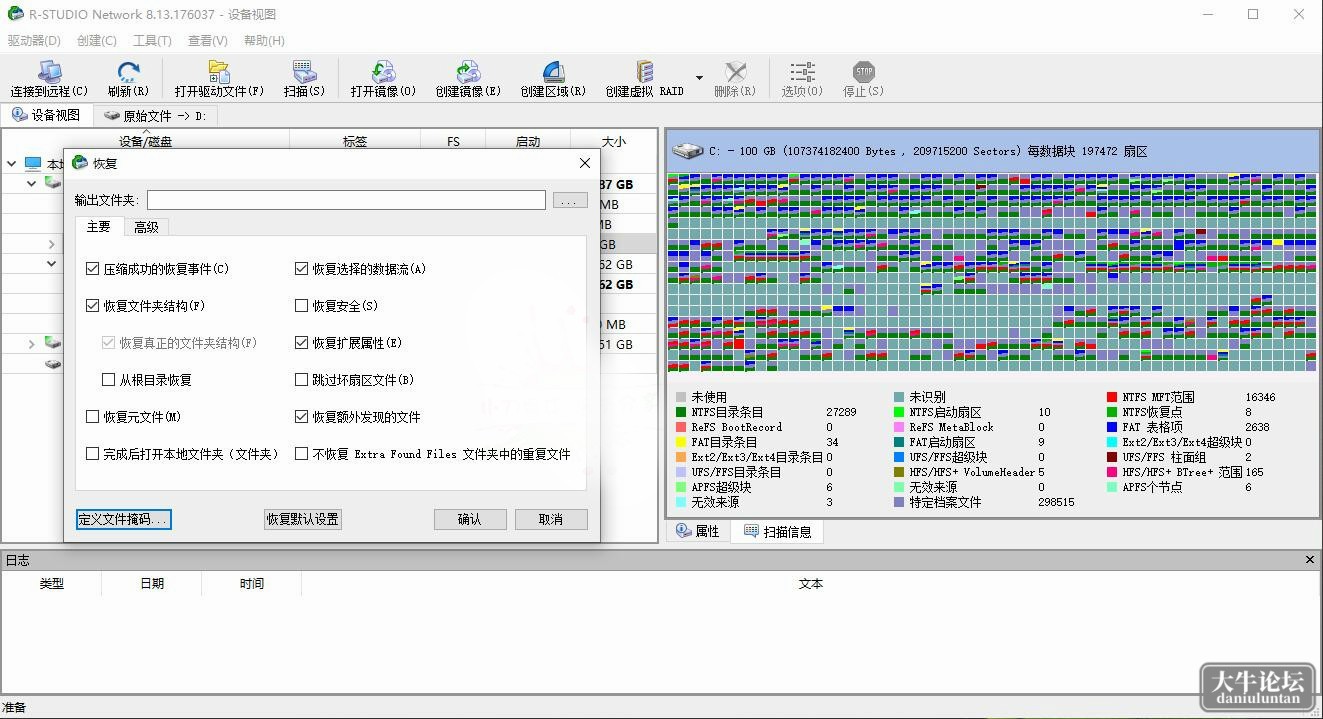Click the 恢复默认设置 button

303,520
